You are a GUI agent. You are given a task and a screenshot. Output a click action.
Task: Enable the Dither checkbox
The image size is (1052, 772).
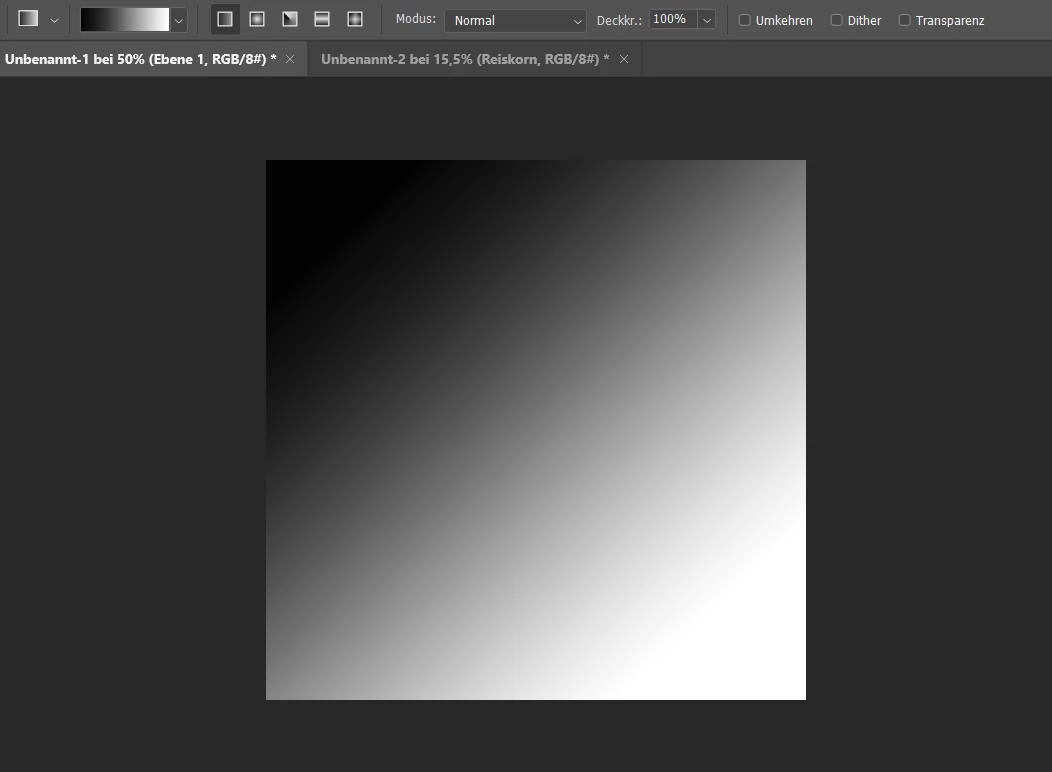pos(836,20)
